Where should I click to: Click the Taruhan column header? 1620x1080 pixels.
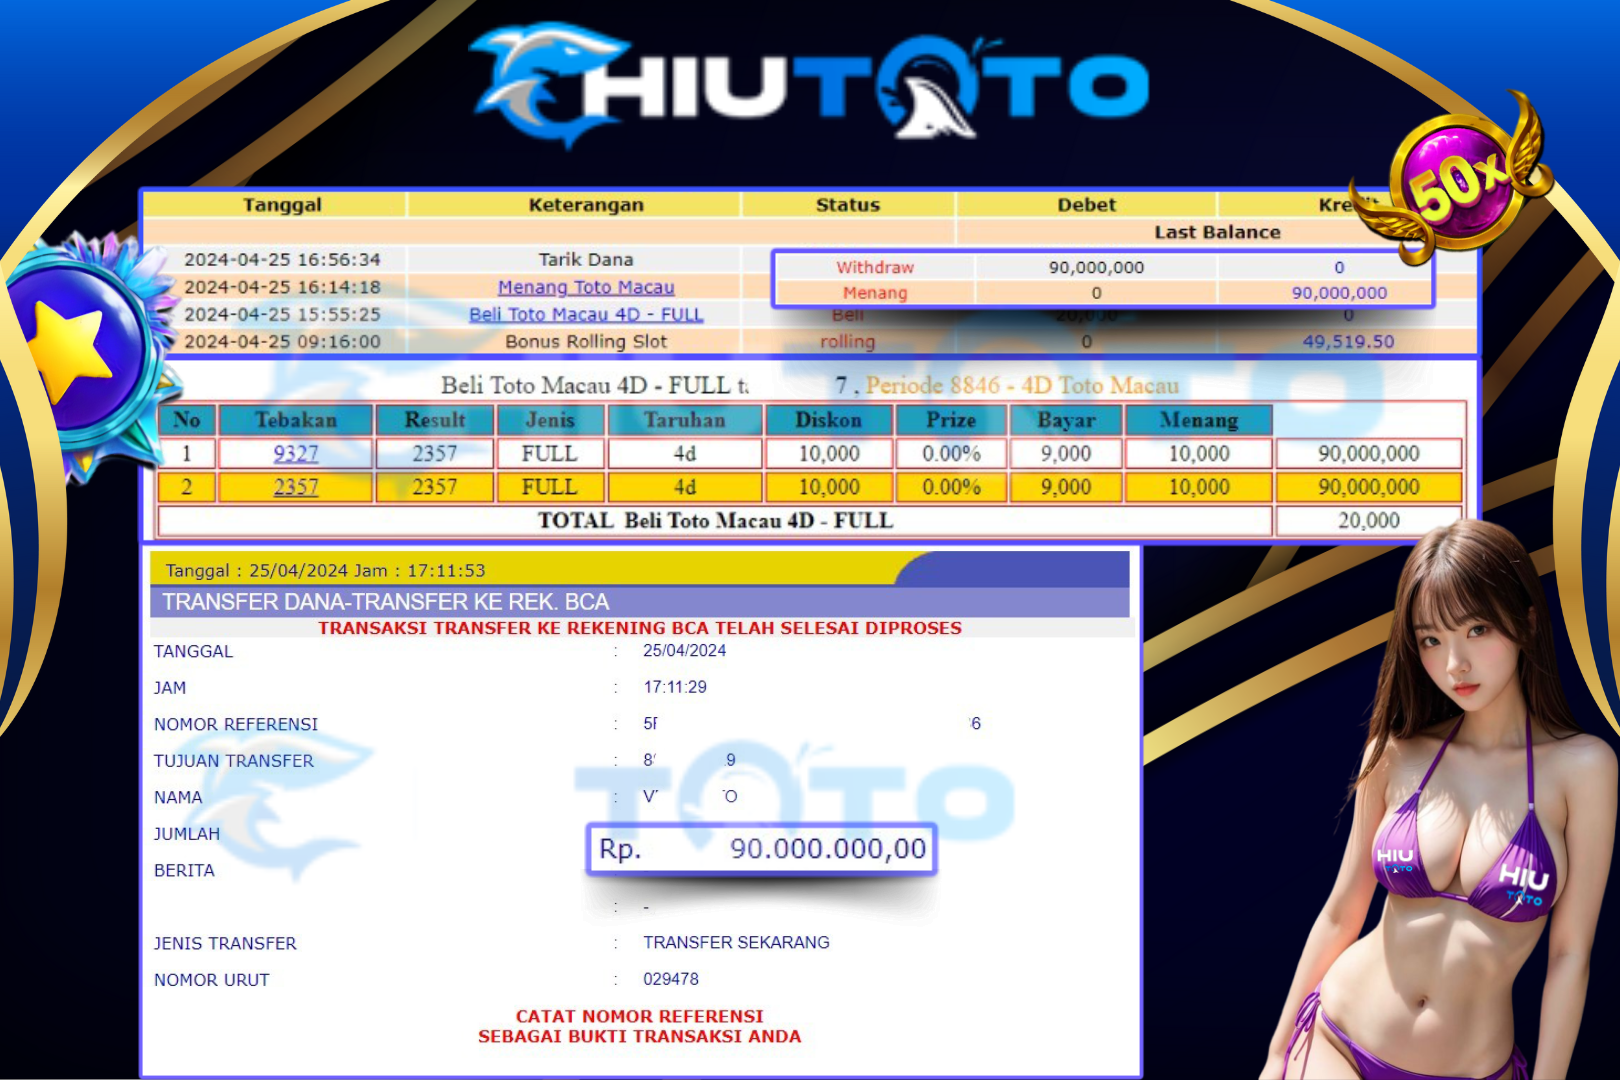685,420
